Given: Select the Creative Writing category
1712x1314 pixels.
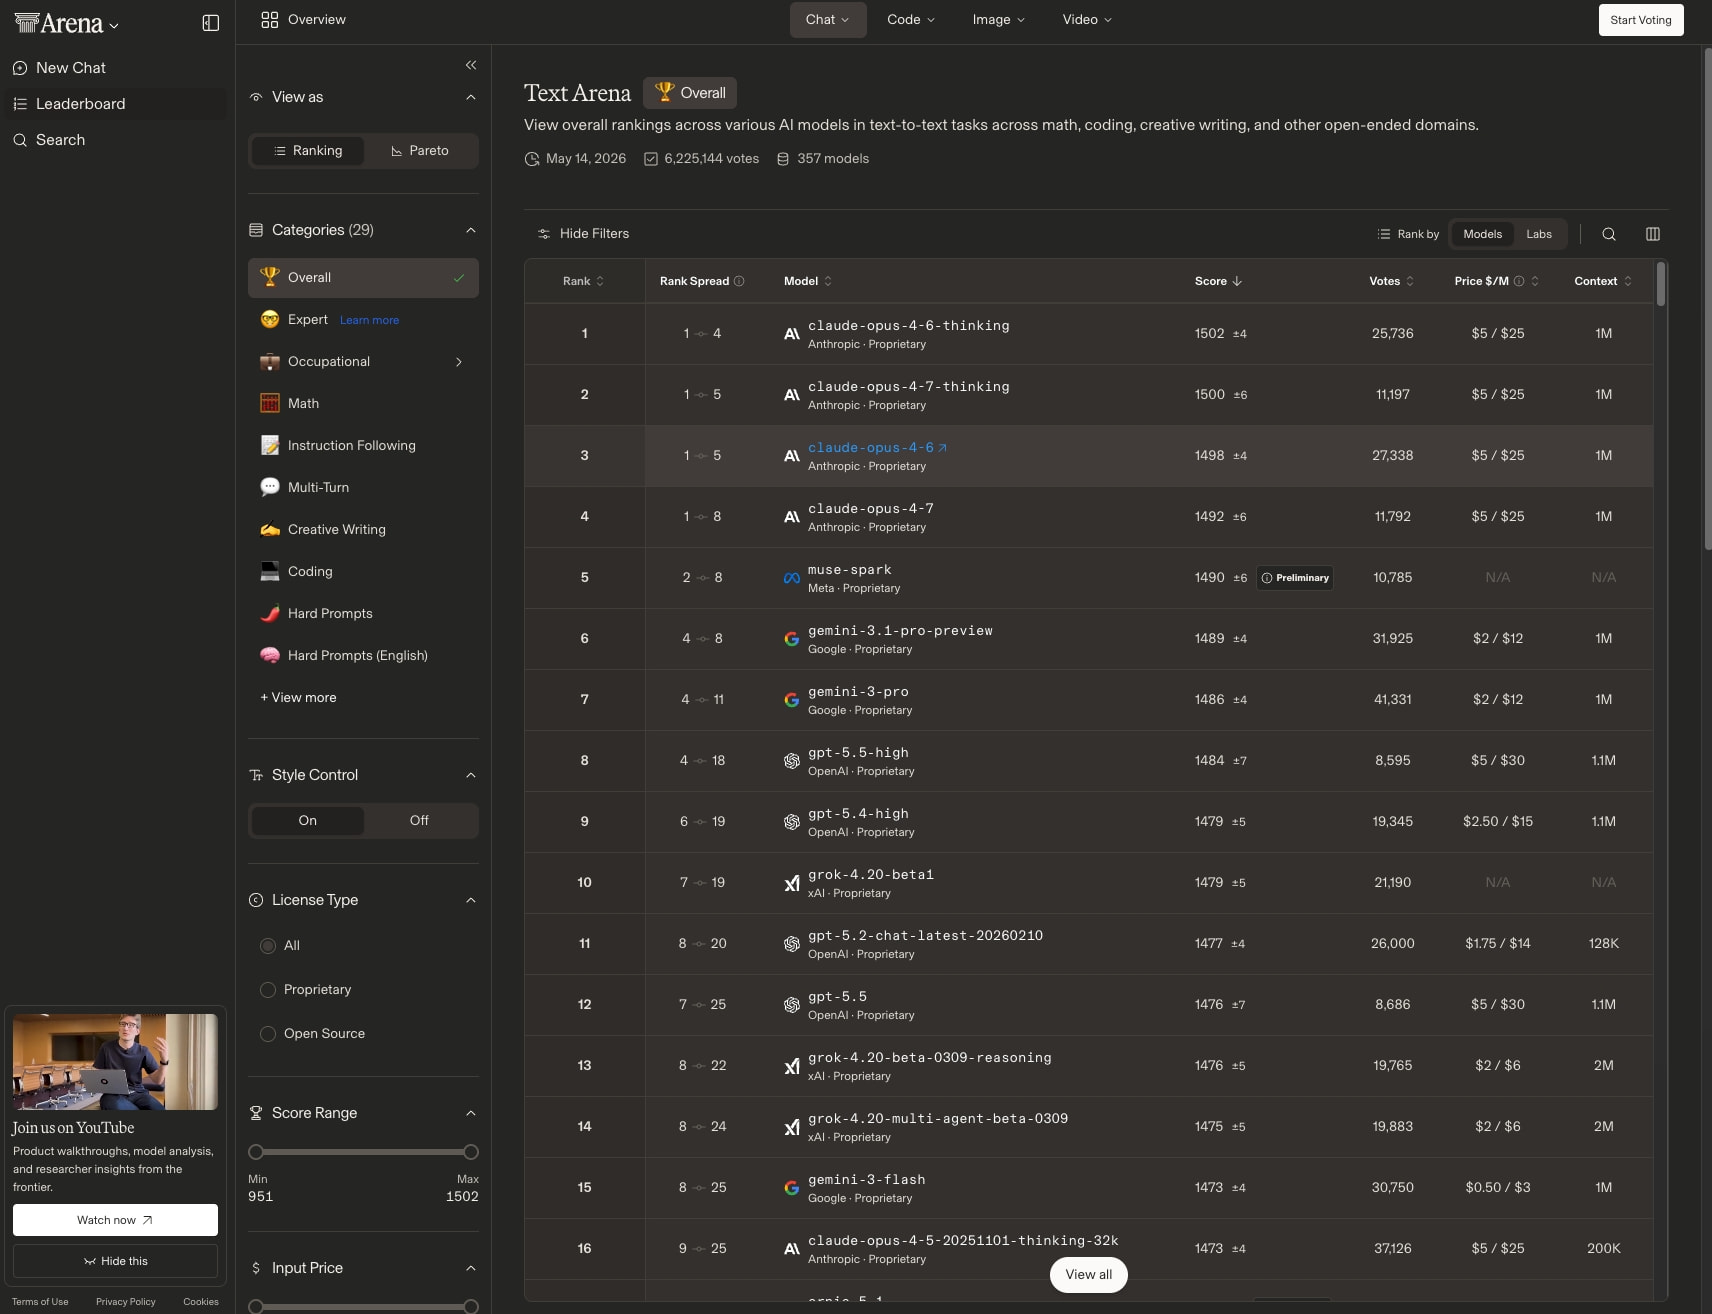Looking at the screenshot, I should coord(363,530).
